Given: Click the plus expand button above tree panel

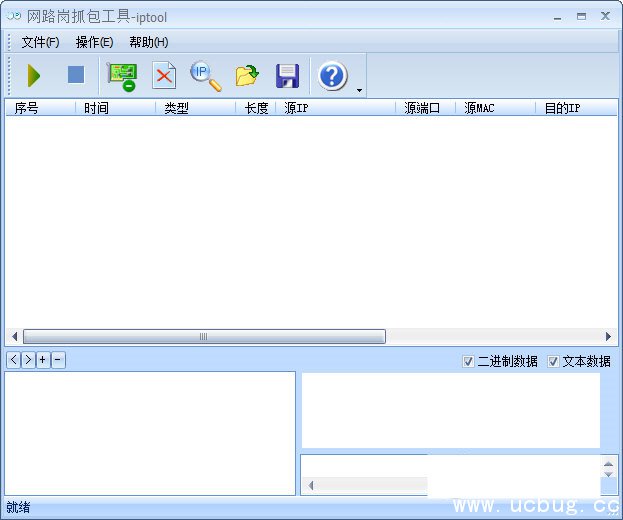Looking at the screenshot, I should (43, 360).
